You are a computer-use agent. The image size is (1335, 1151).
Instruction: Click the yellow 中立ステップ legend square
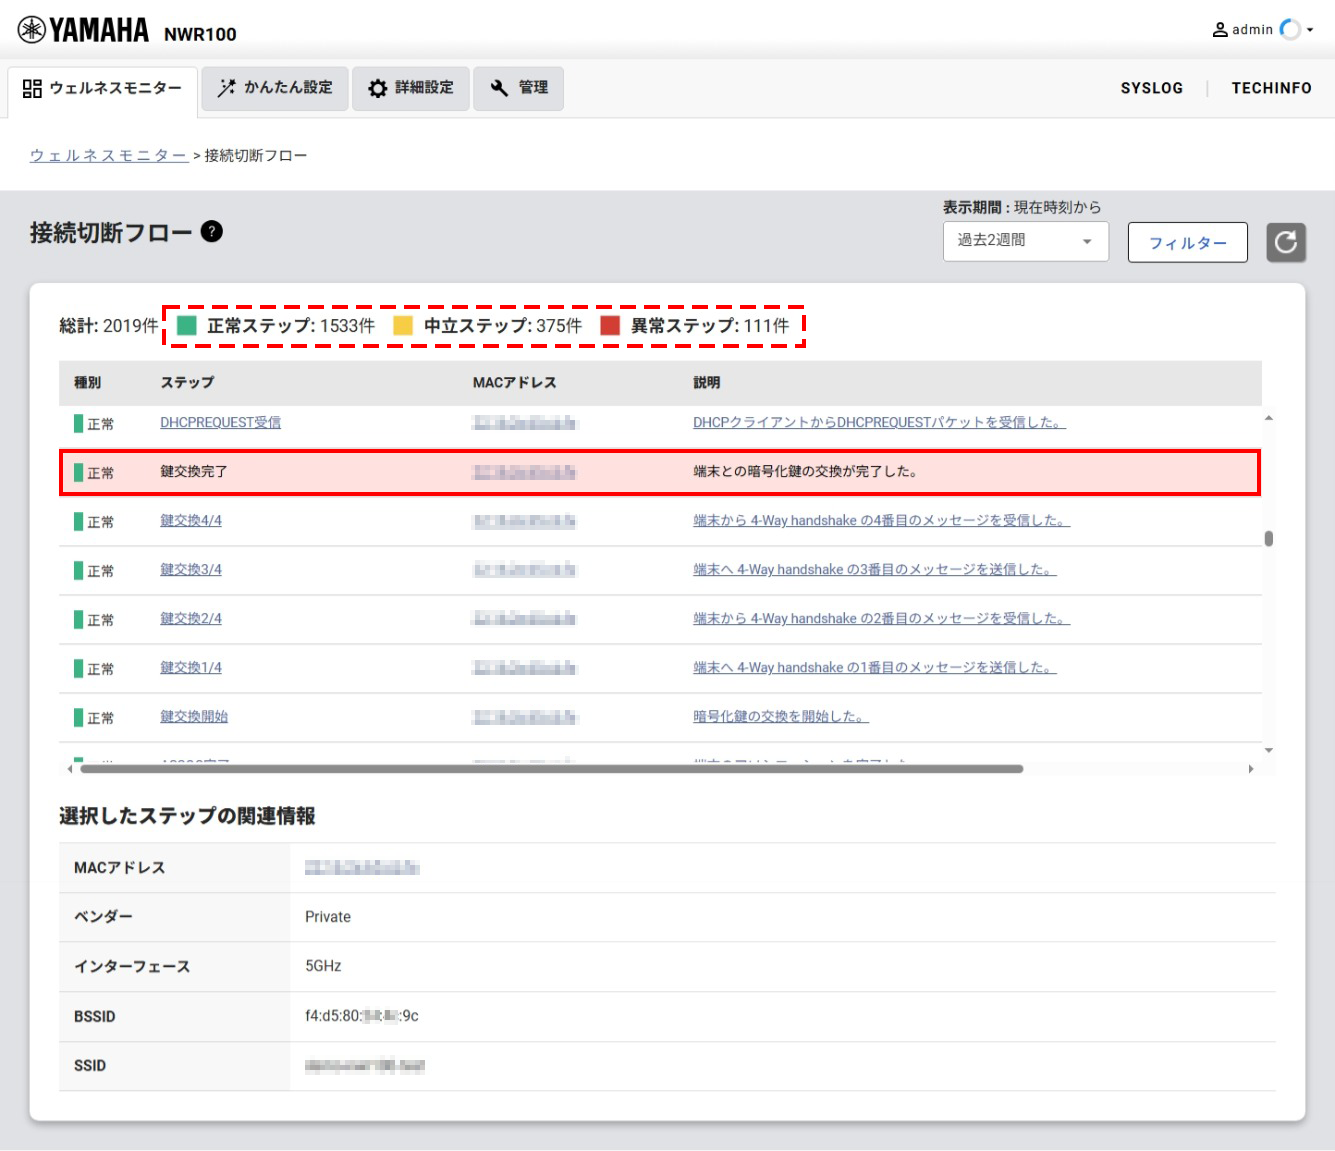403,326
